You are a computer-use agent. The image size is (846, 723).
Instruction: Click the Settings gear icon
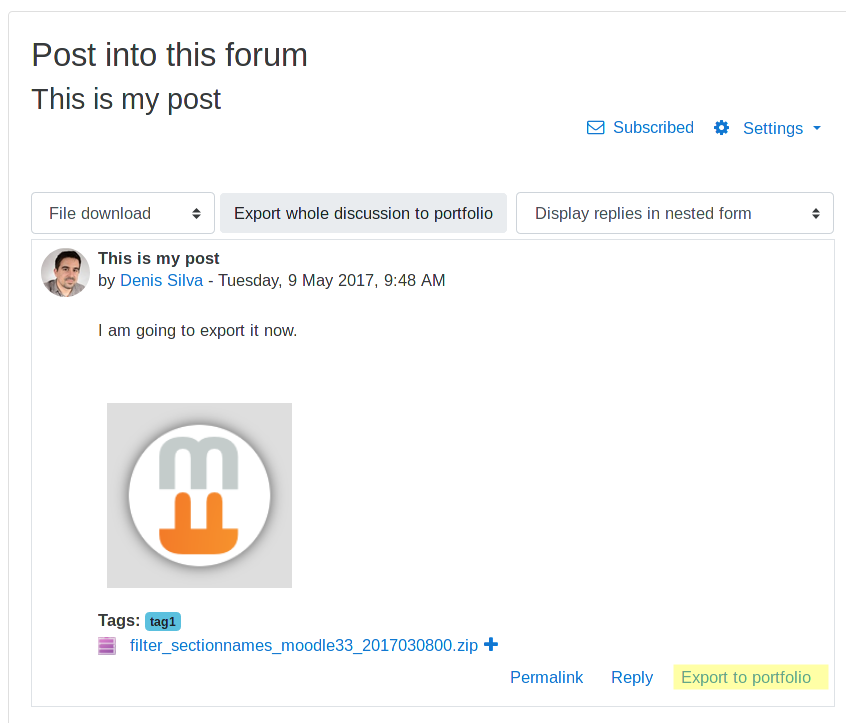click(721, 128)
